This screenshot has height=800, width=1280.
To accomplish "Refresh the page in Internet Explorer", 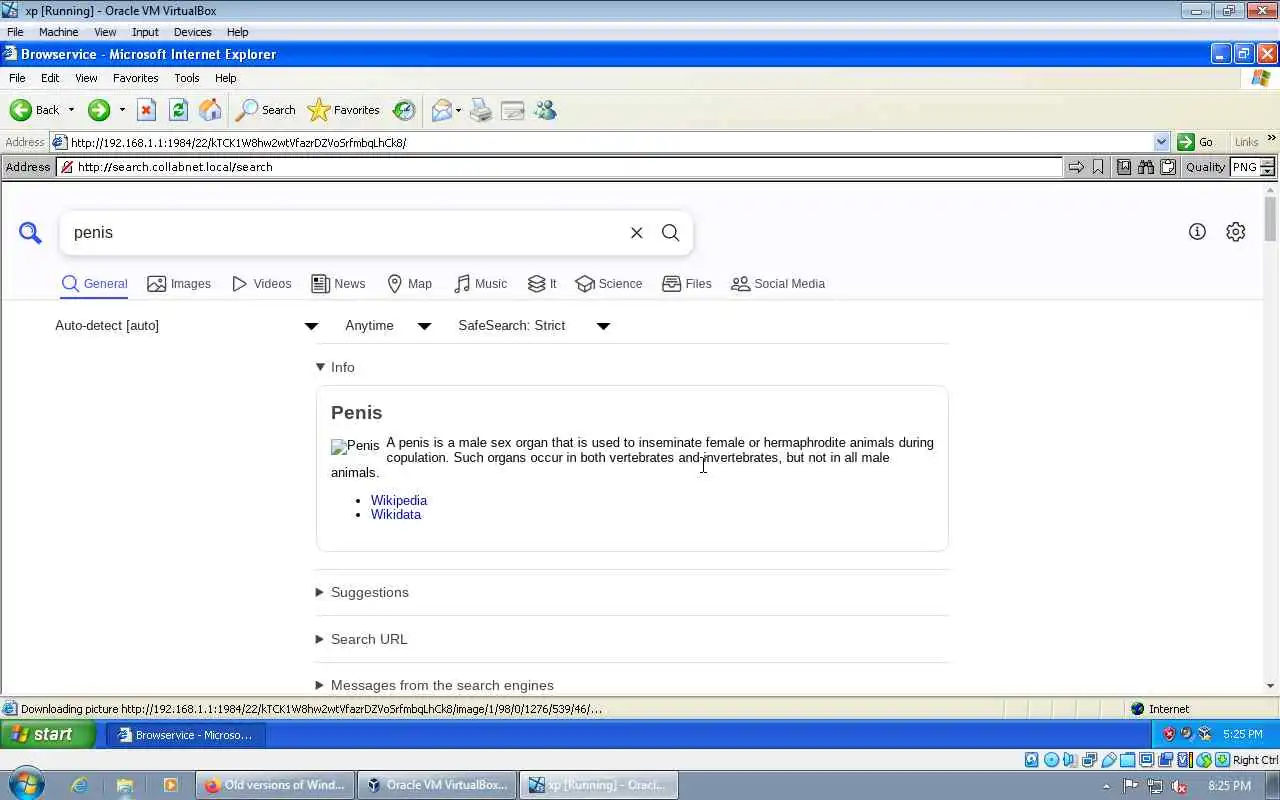I will pos(178,110).
